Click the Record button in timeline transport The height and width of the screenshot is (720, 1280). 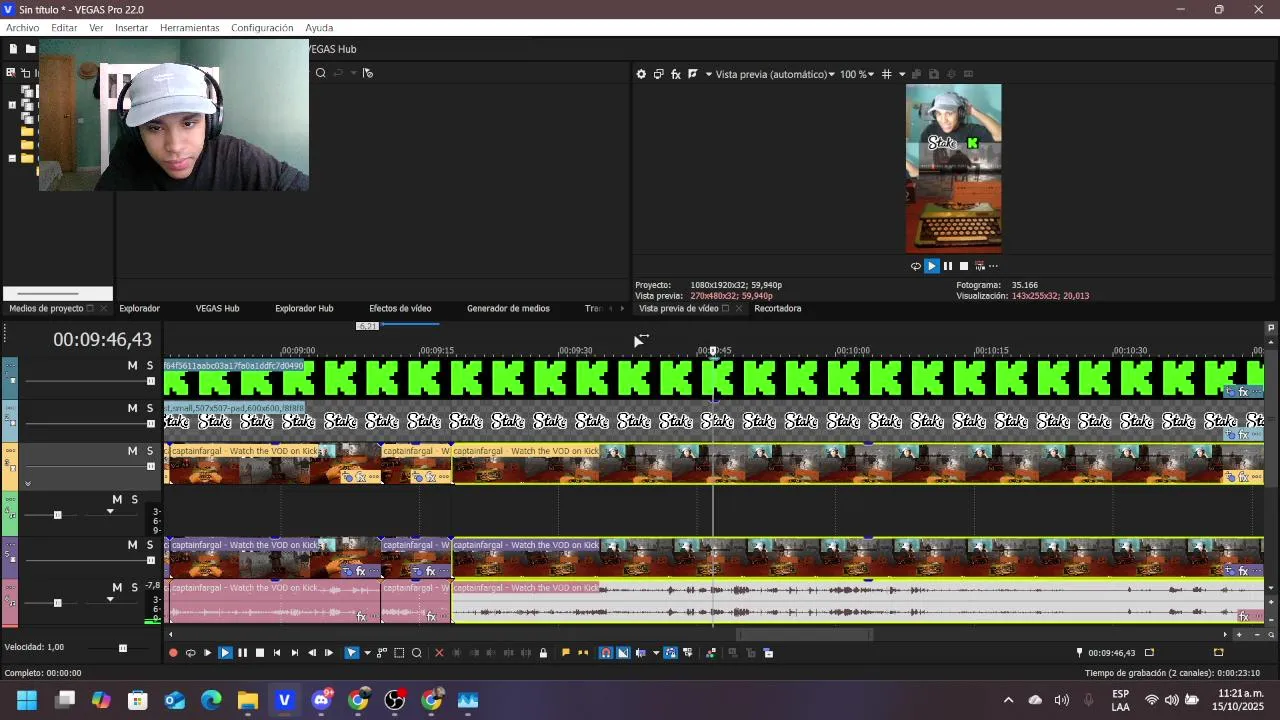point(173,653)
